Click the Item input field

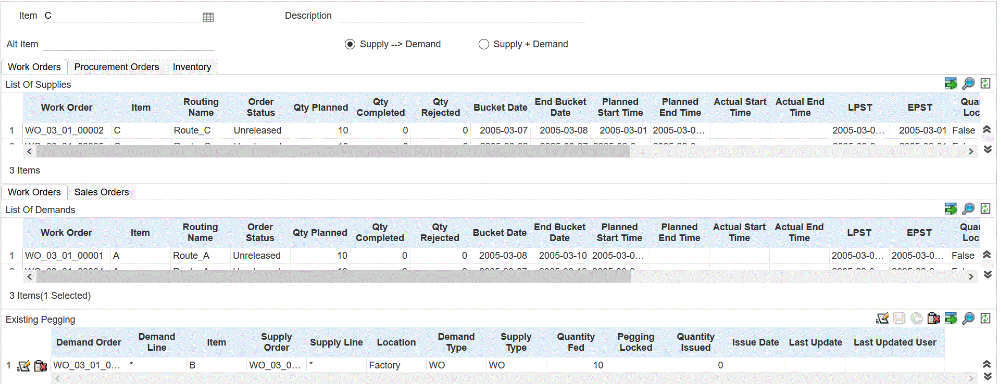click(x=122, y=16)
